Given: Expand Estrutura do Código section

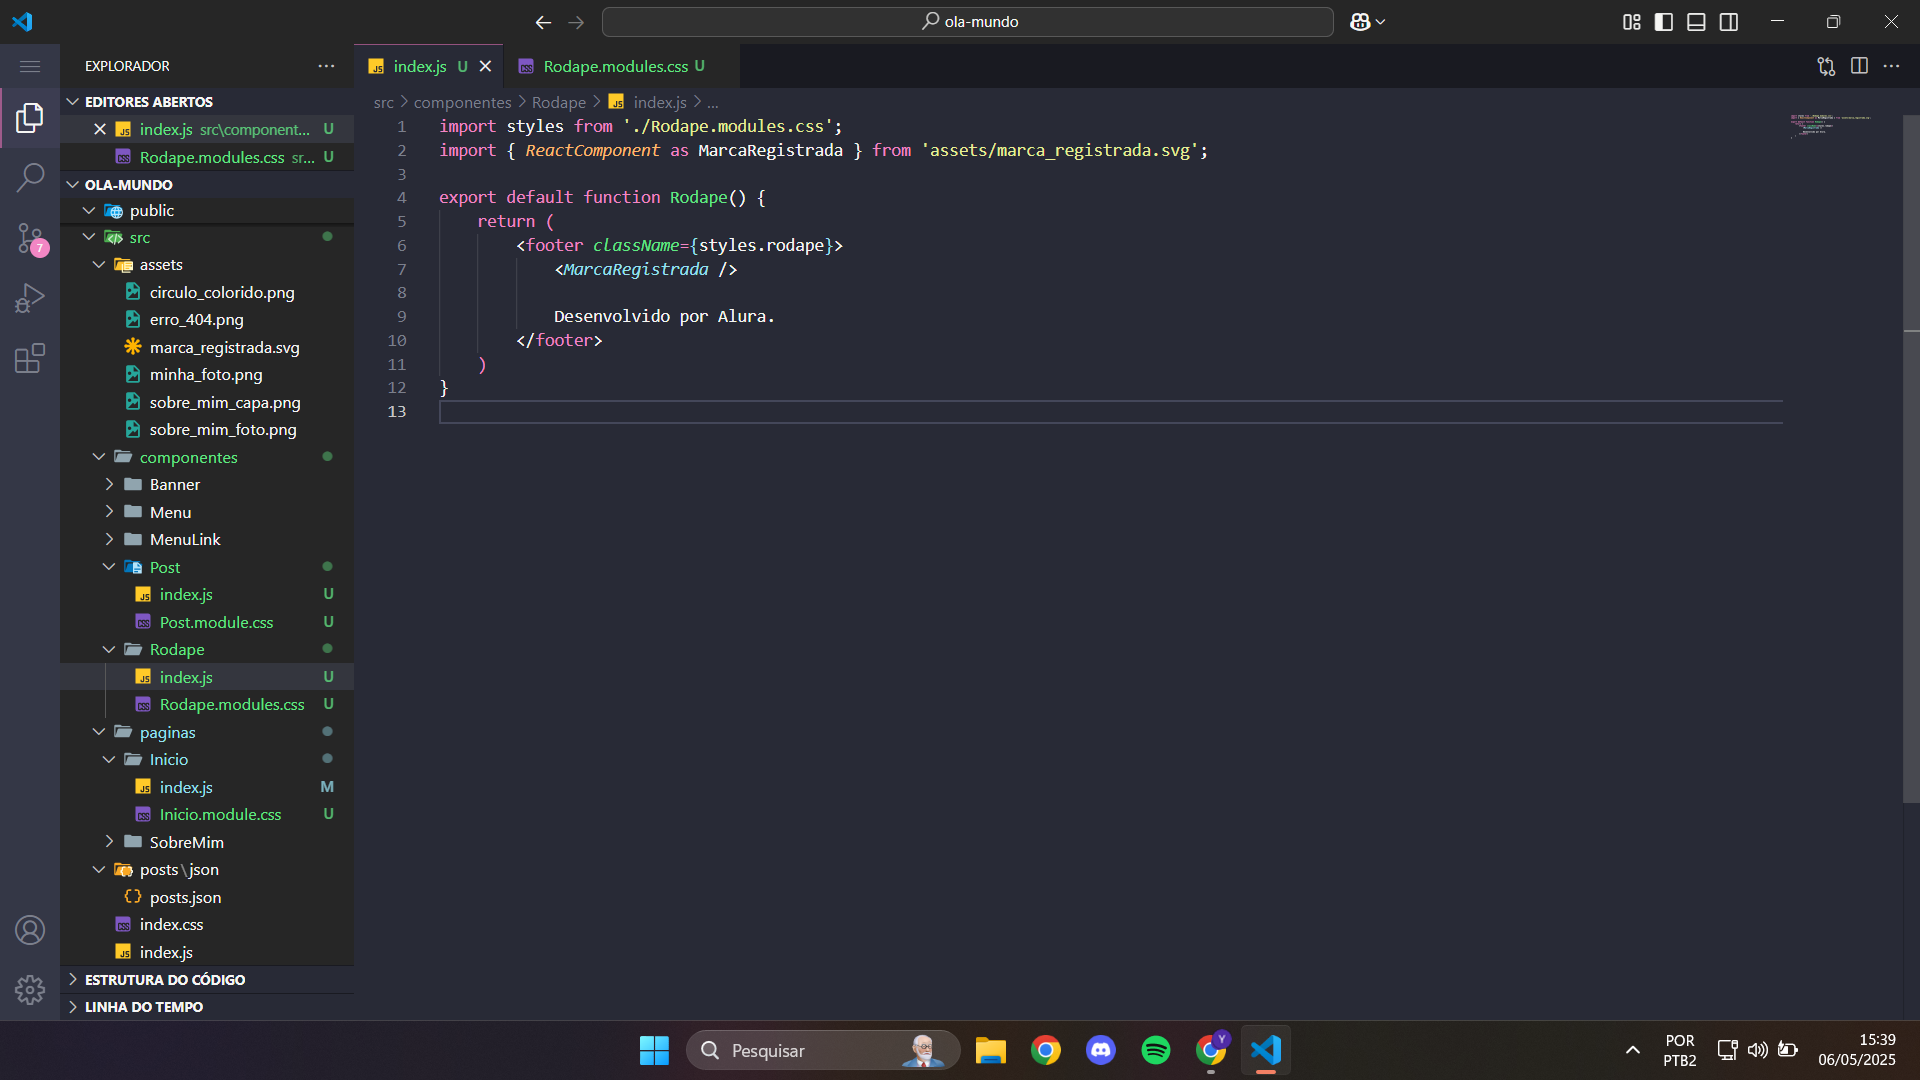Looking at the screenshot, I should pos(207,980).
